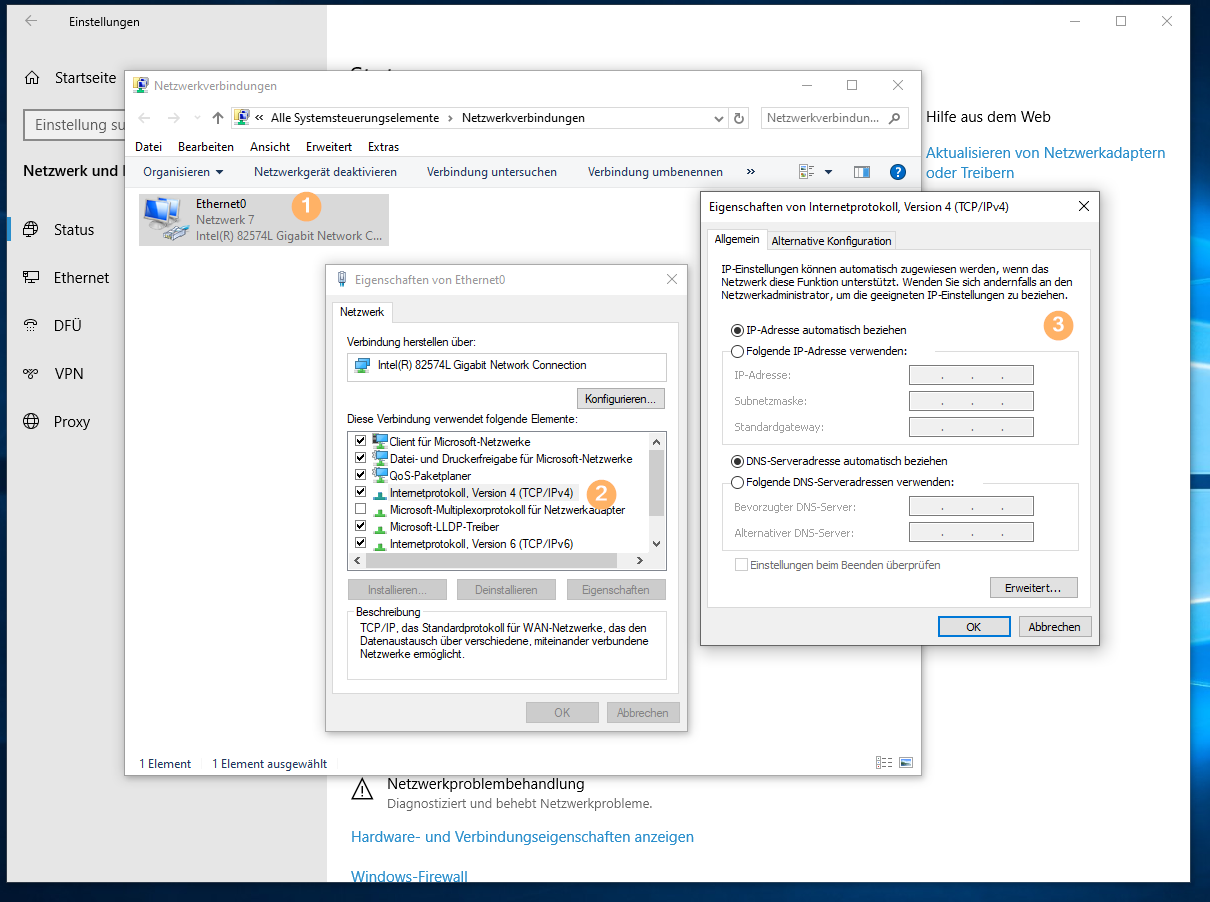Open the blue help question mark
This screenshot has height=902, width=1210.
pyautogui.click(x=898, y=172)
